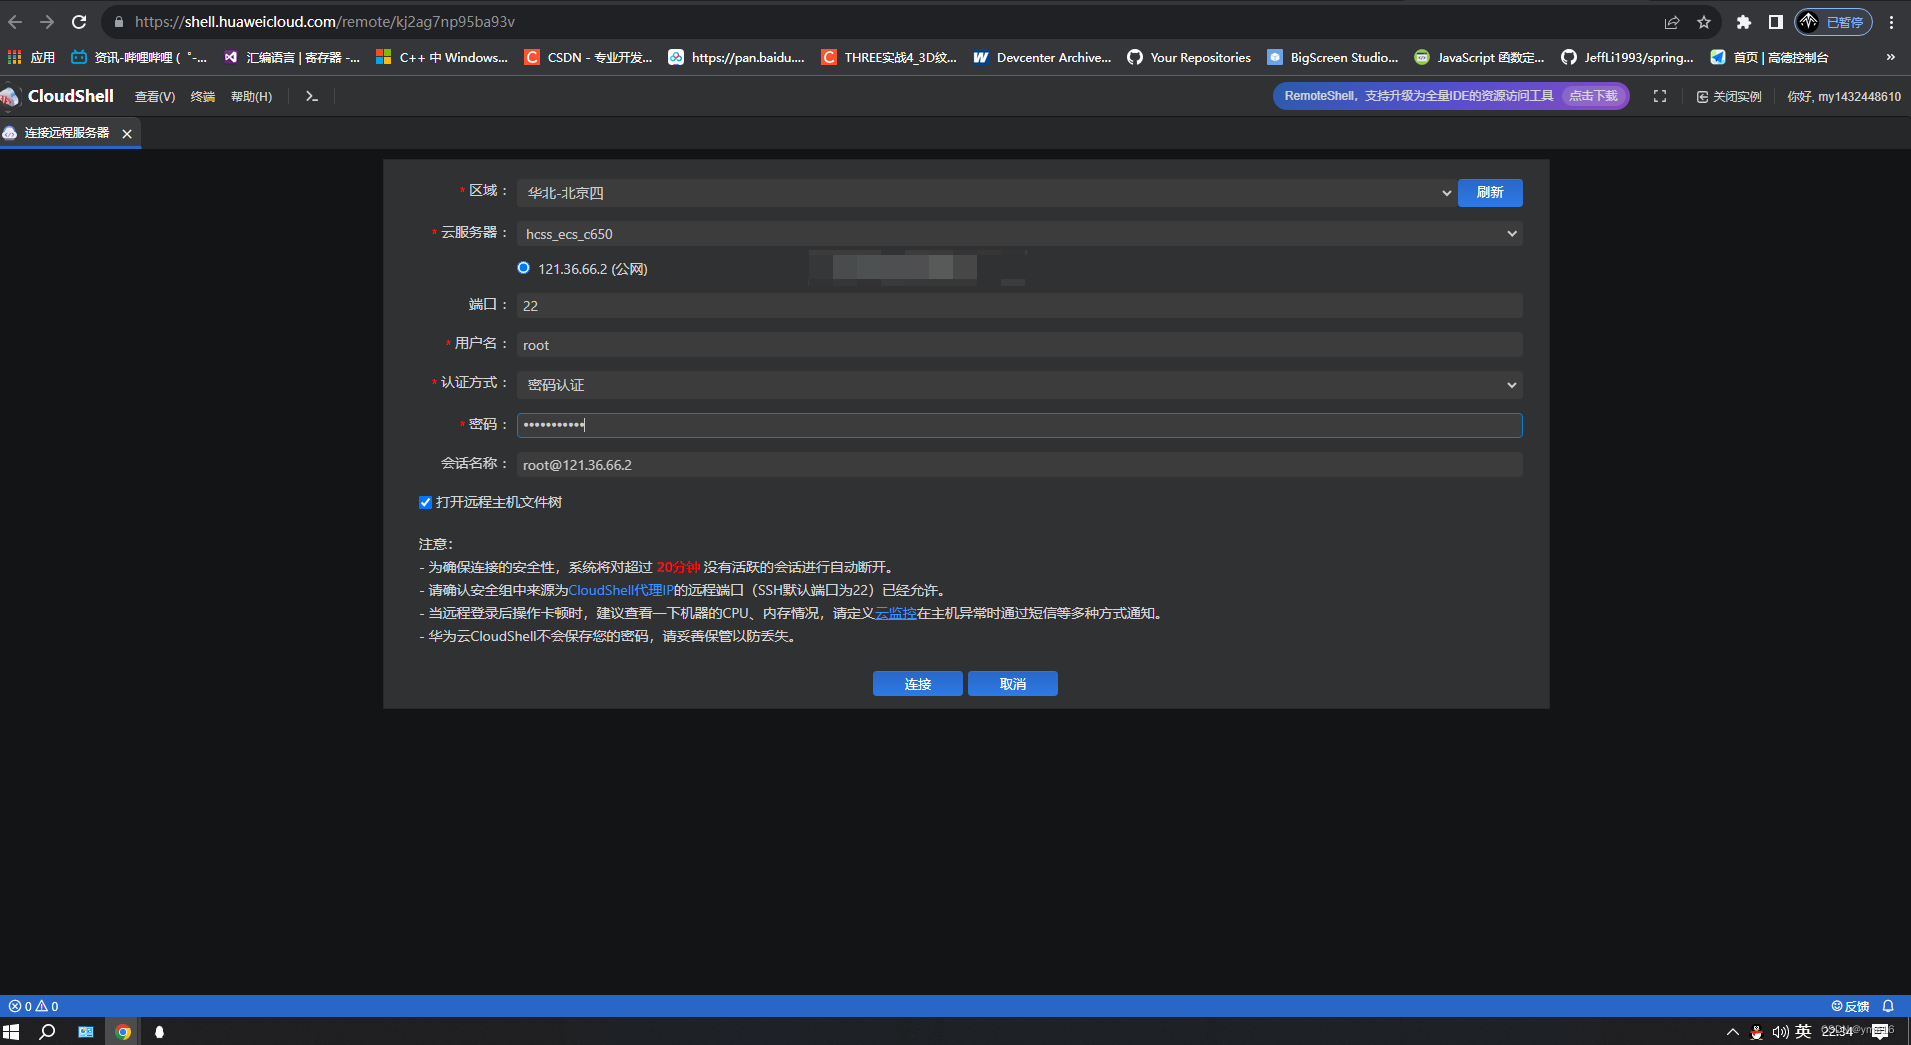This screenshot has height=1045, width=1911.
Task: Open the CSDN bookmark
Action: coord(588,57)
